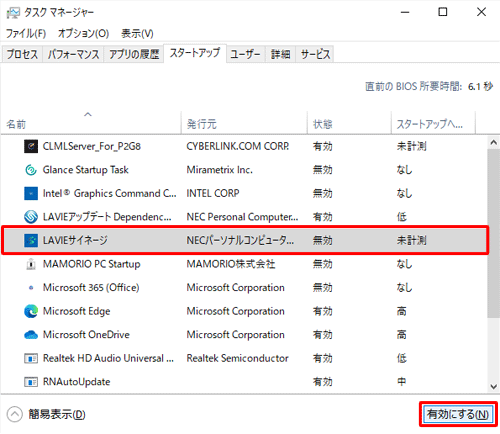Click the LAVIEサイネージ icon
Image resolution: width=500 pixels, height=434 pixels.
(x=31, y=240)
